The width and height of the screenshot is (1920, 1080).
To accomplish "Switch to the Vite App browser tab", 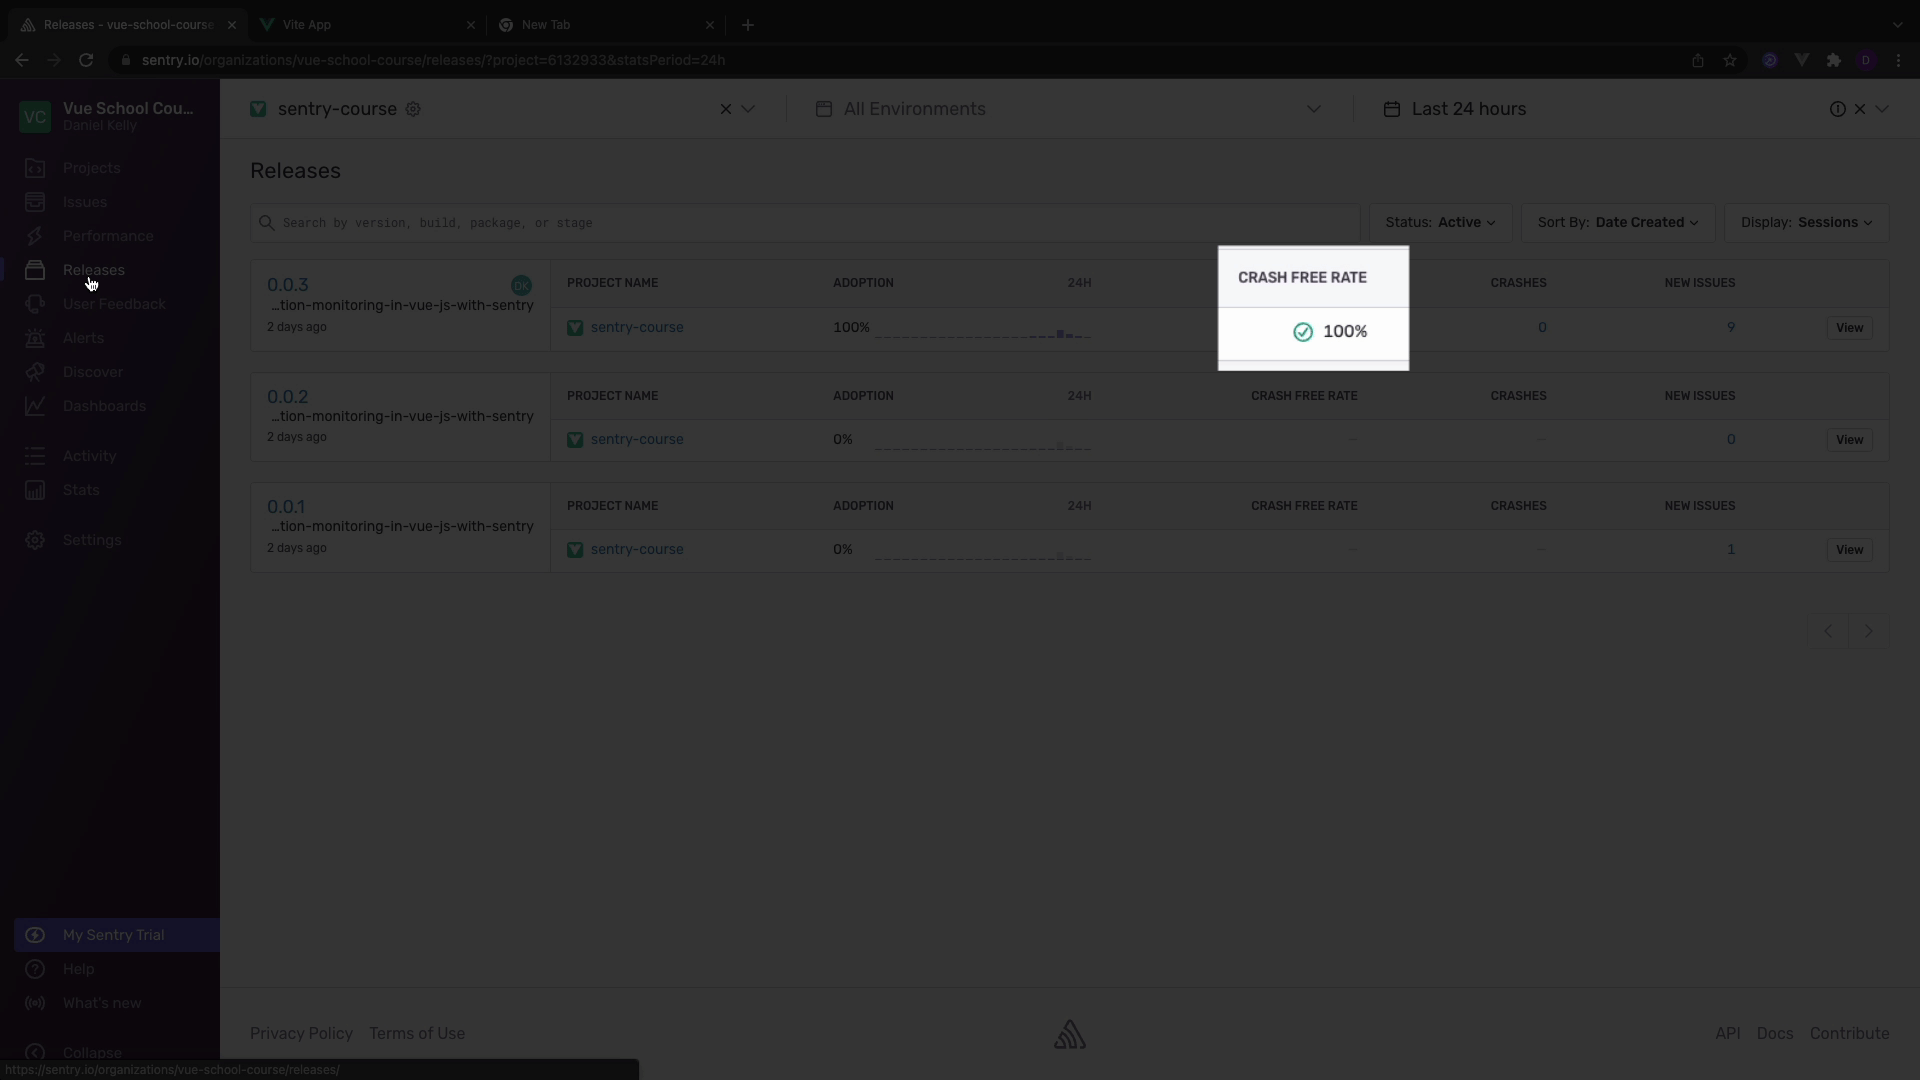I will 366,25.
